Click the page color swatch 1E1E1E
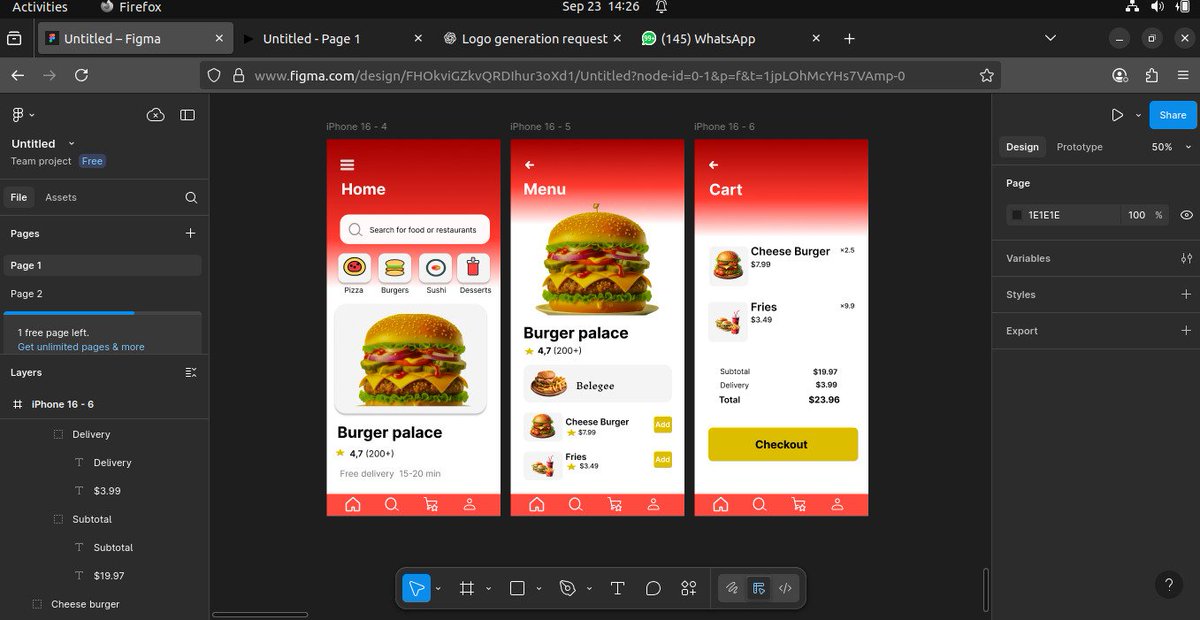This screenshot has width=1200, height=620. 1017,215
